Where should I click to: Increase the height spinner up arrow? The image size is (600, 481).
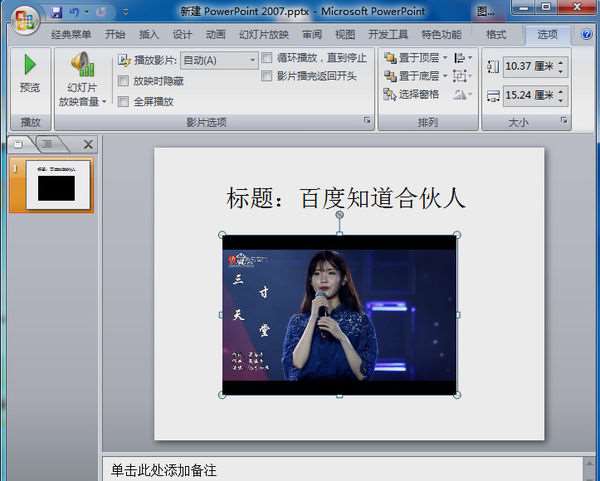click(x=561, y=62)
